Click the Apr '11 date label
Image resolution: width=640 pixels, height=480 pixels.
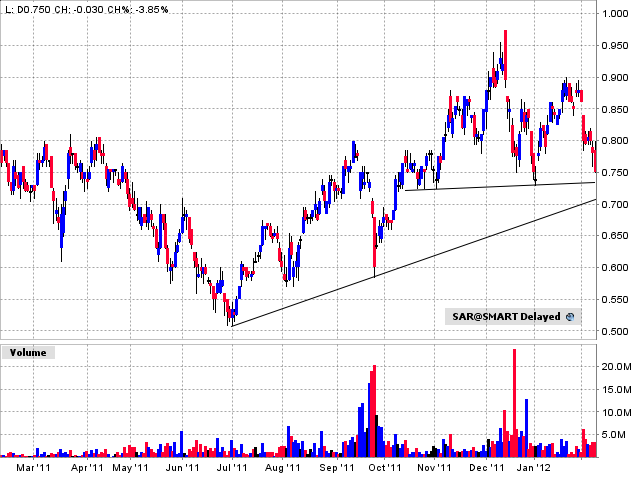click(87, 468)
